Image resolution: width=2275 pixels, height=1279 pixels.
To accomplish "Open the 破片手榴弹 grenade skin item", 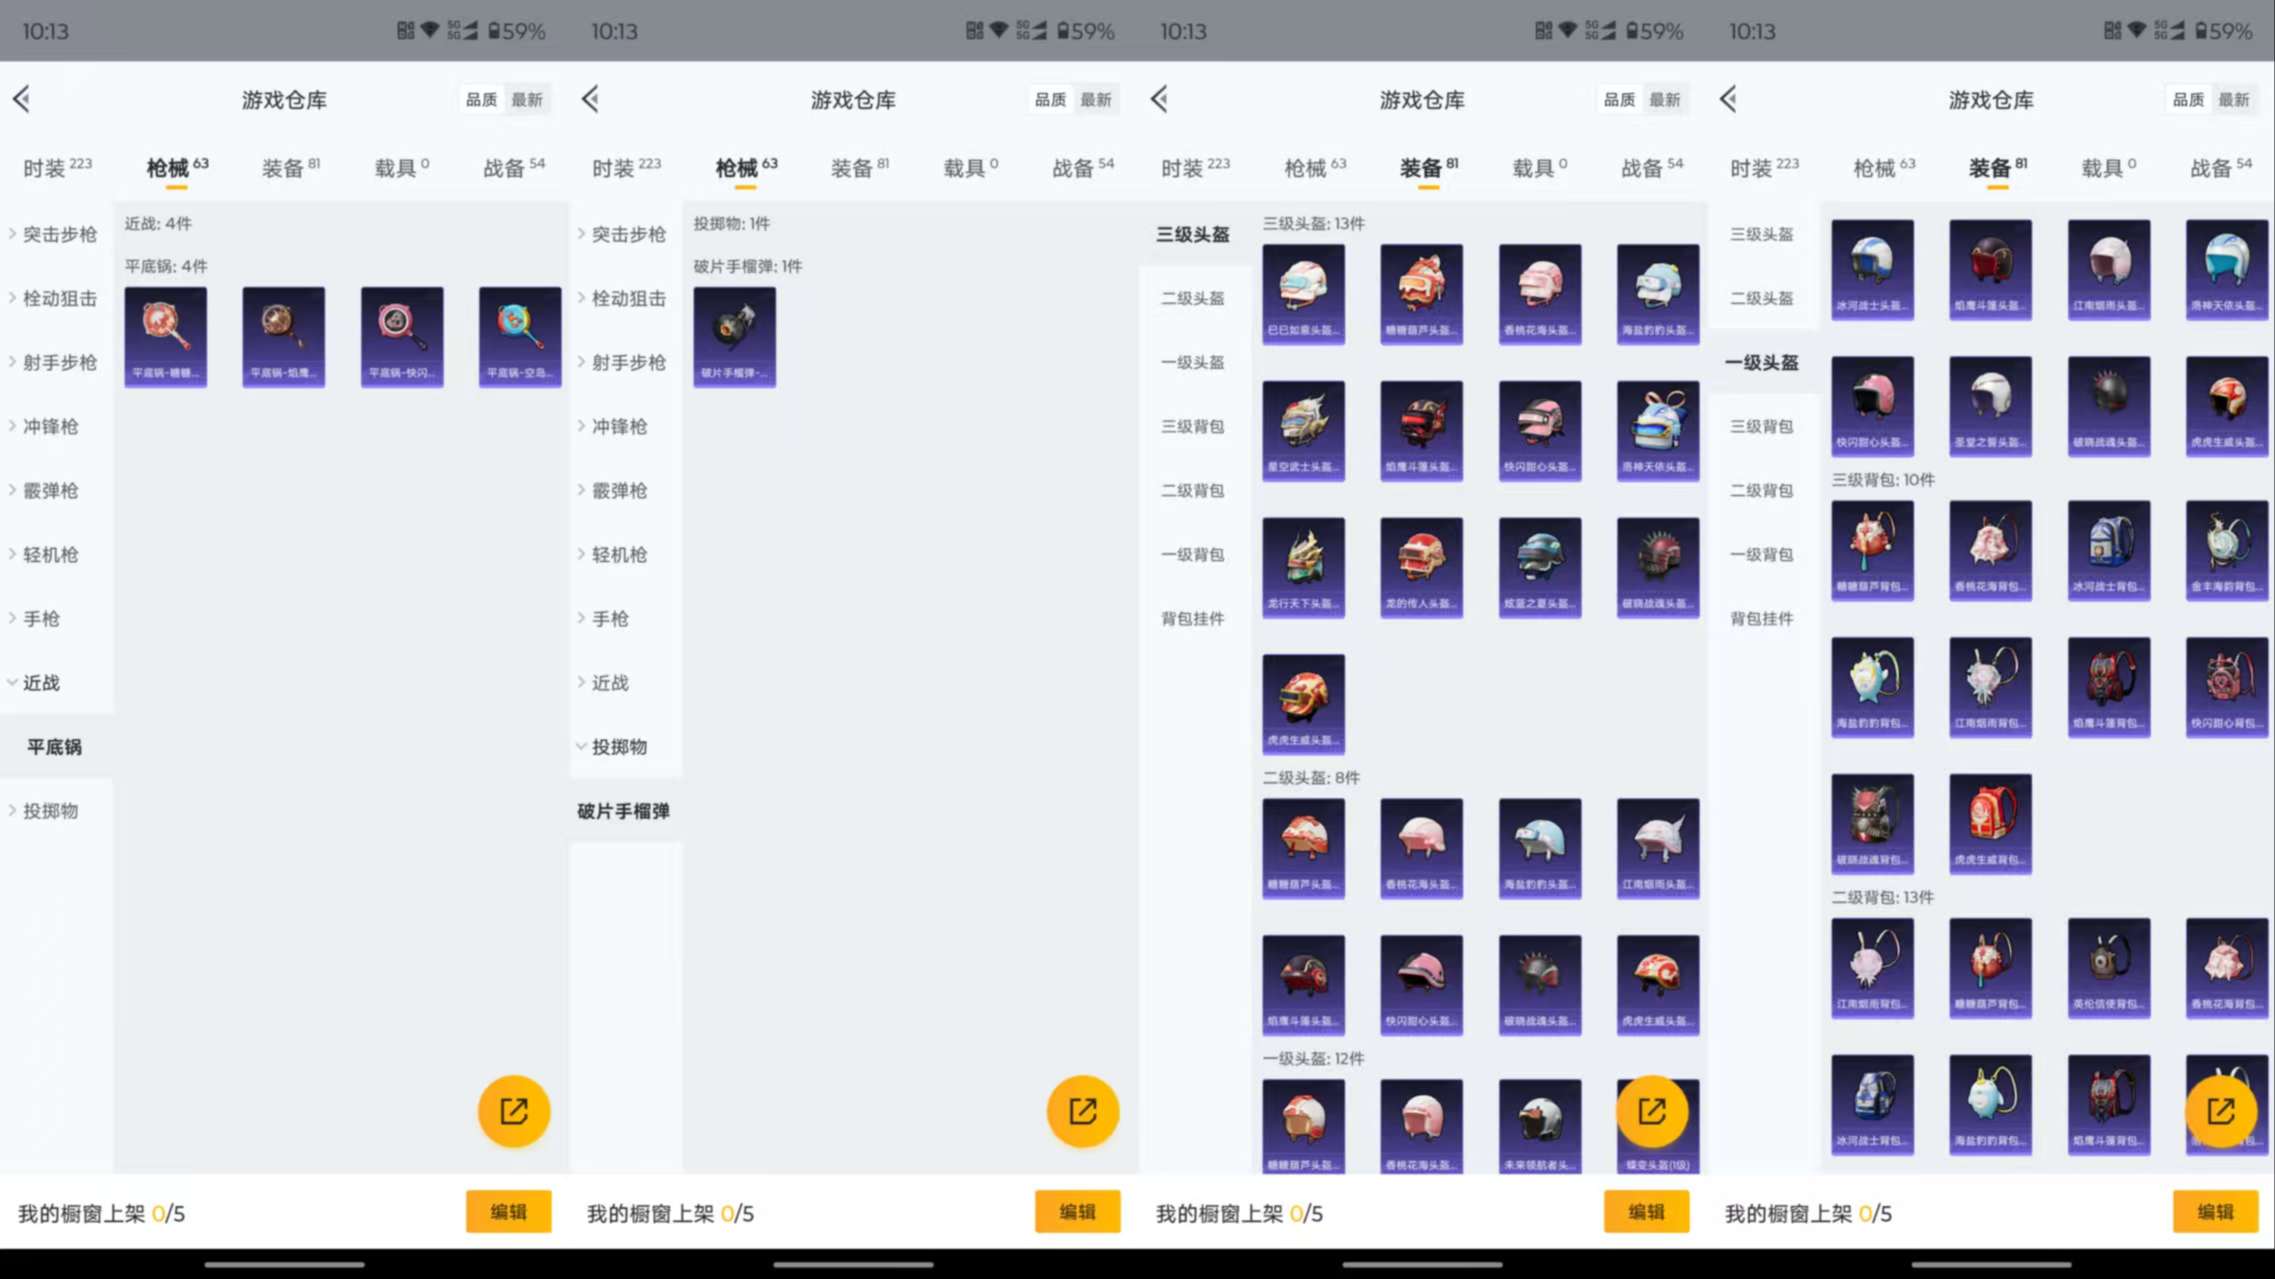I will (735, 337).
